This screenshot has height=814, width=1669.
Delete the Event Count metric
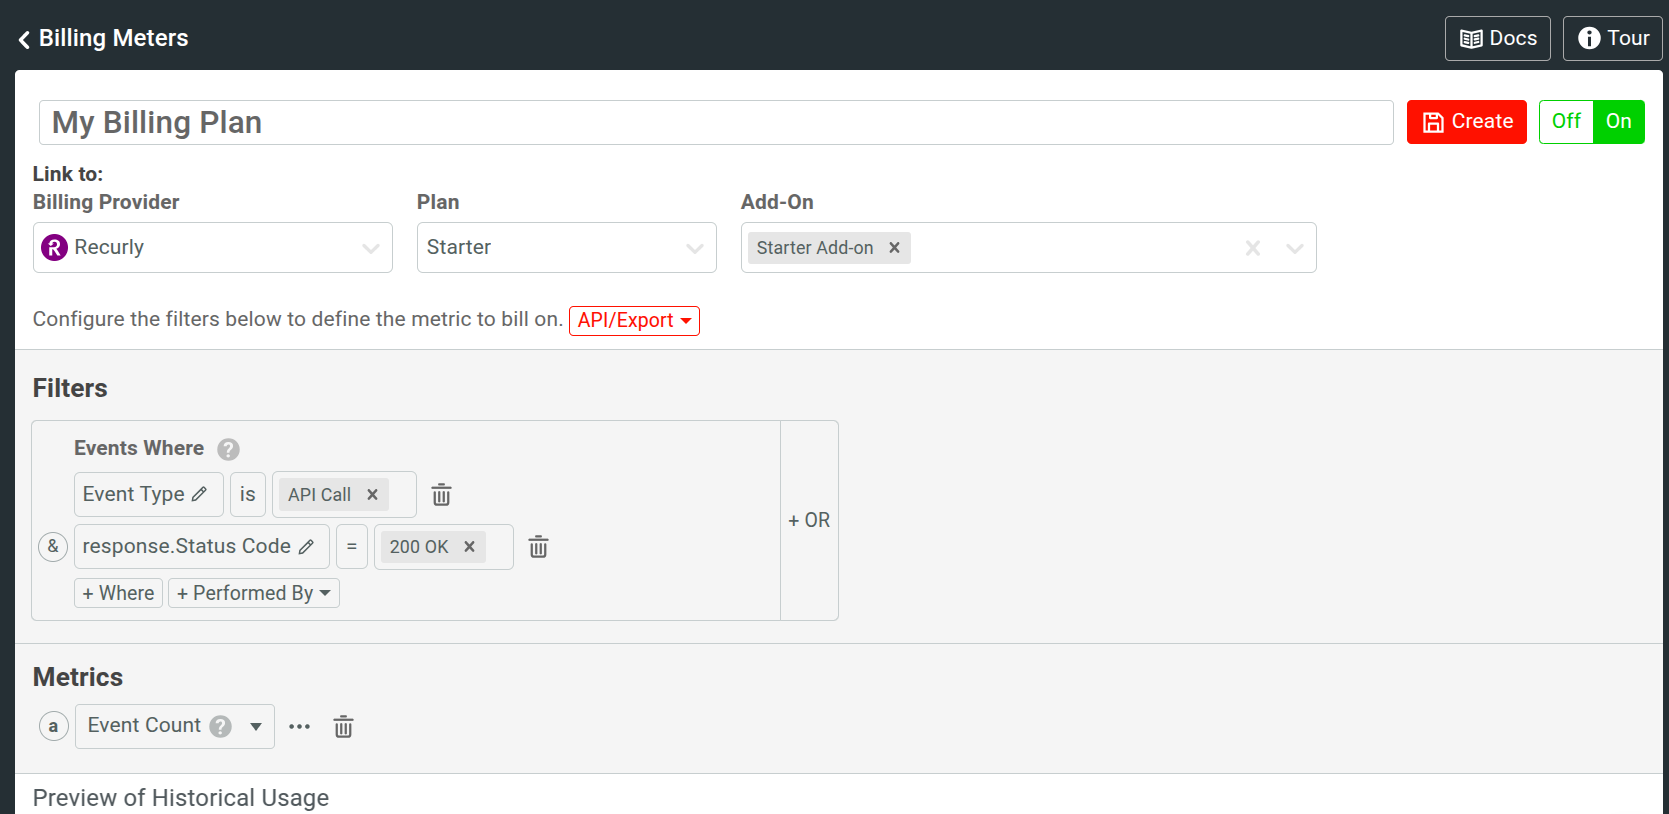click(343, 727)
